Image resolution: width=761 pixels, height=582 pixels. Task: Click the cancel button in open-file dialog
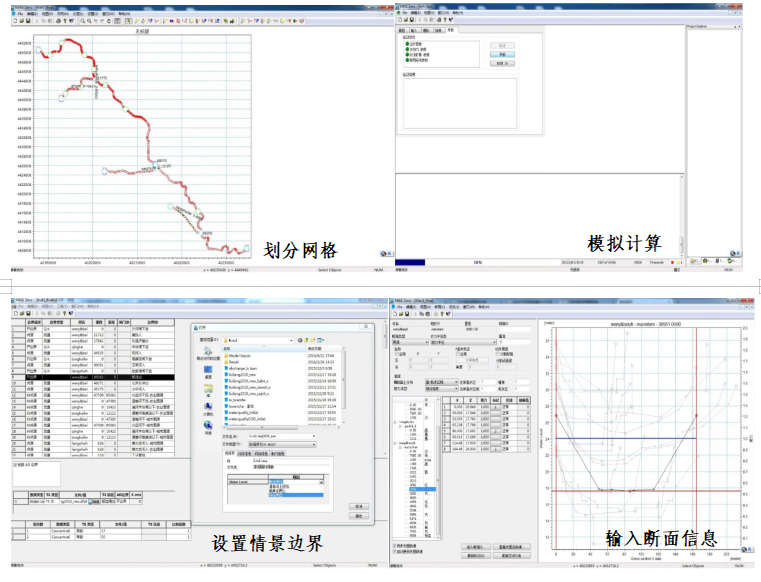(x=357, y=517)
